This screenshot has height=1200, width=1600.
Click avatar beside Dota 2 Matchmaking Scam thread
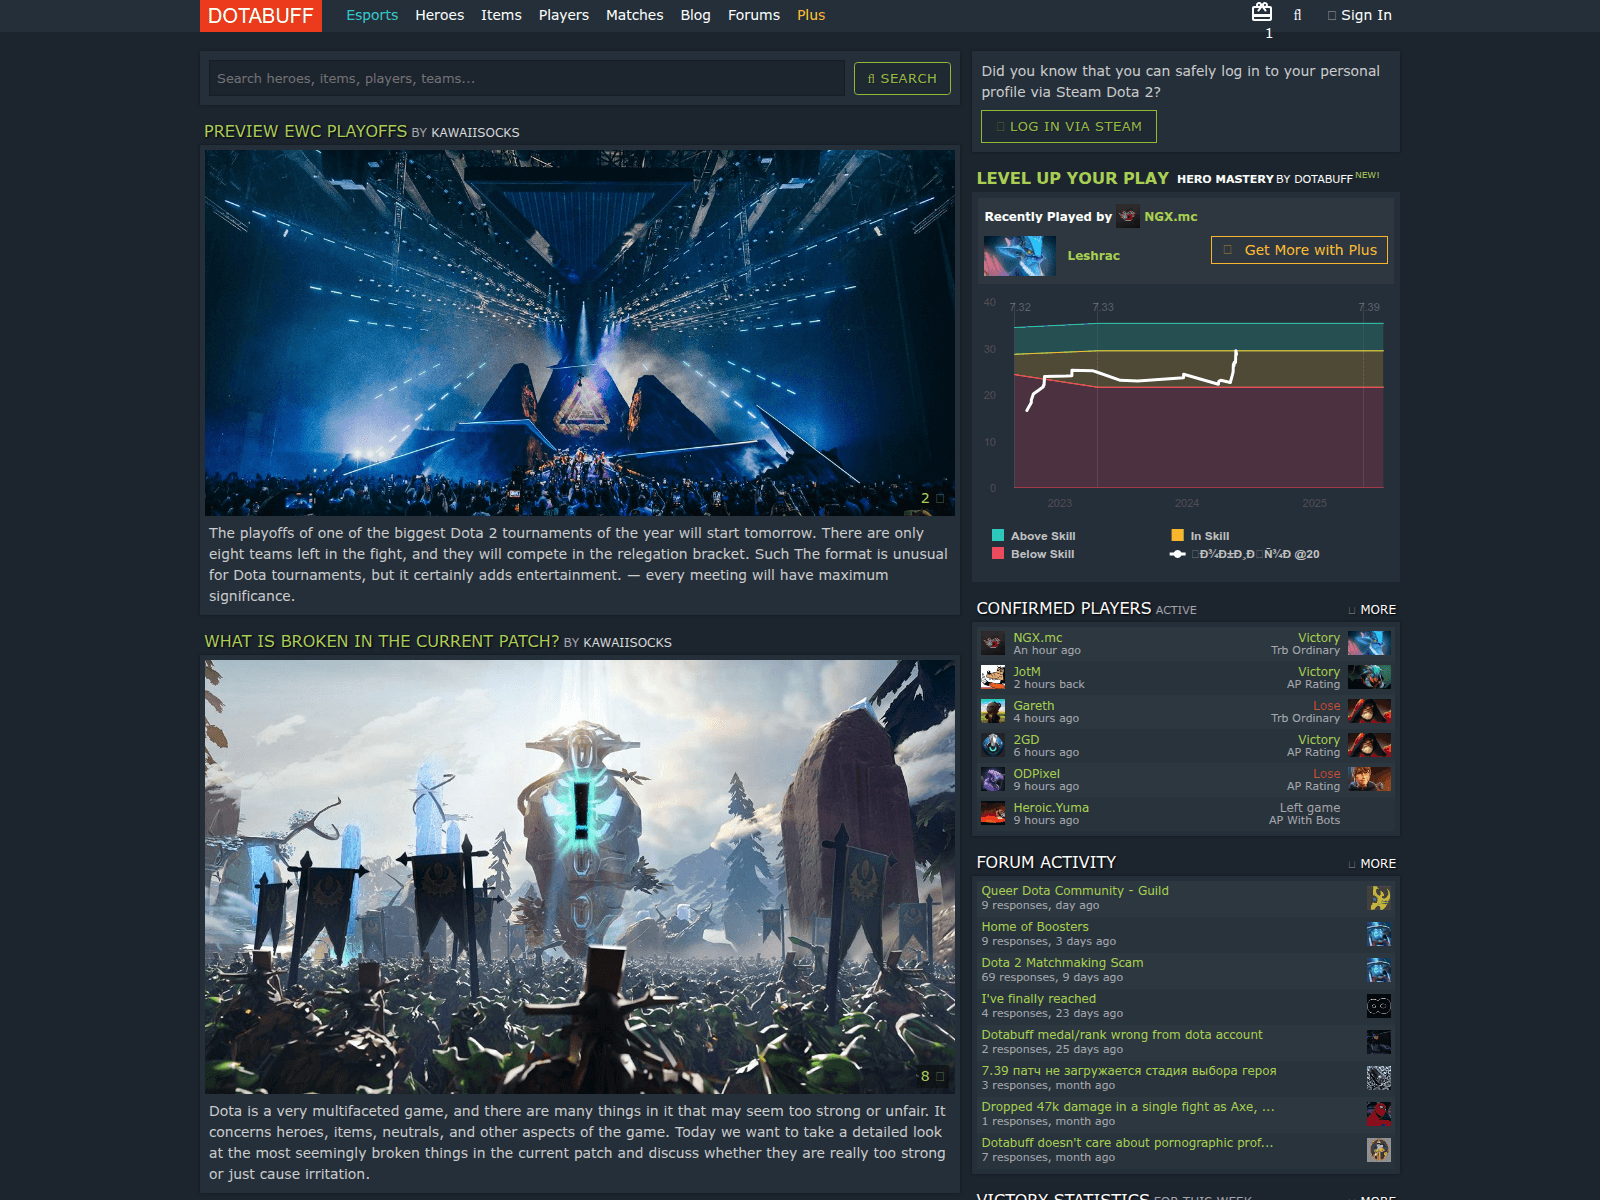point(1379,970)
